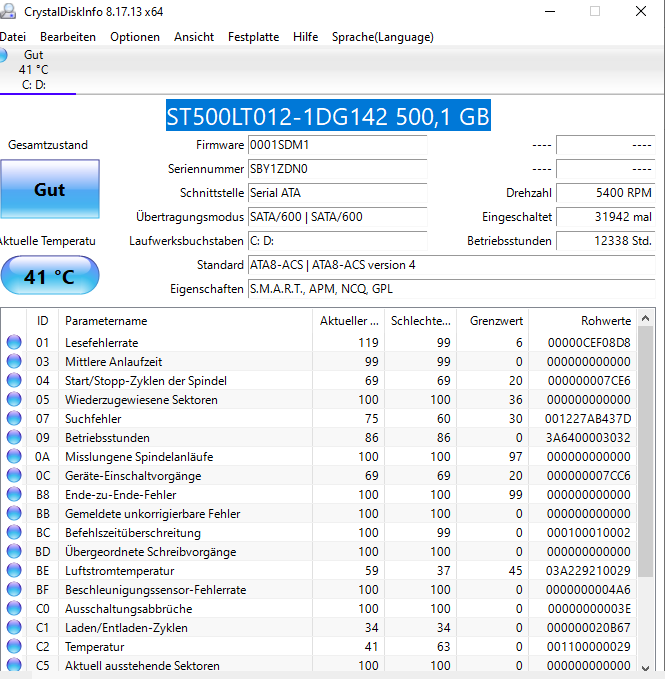Click the Firmware field 0001SDM1

point(338,145)
